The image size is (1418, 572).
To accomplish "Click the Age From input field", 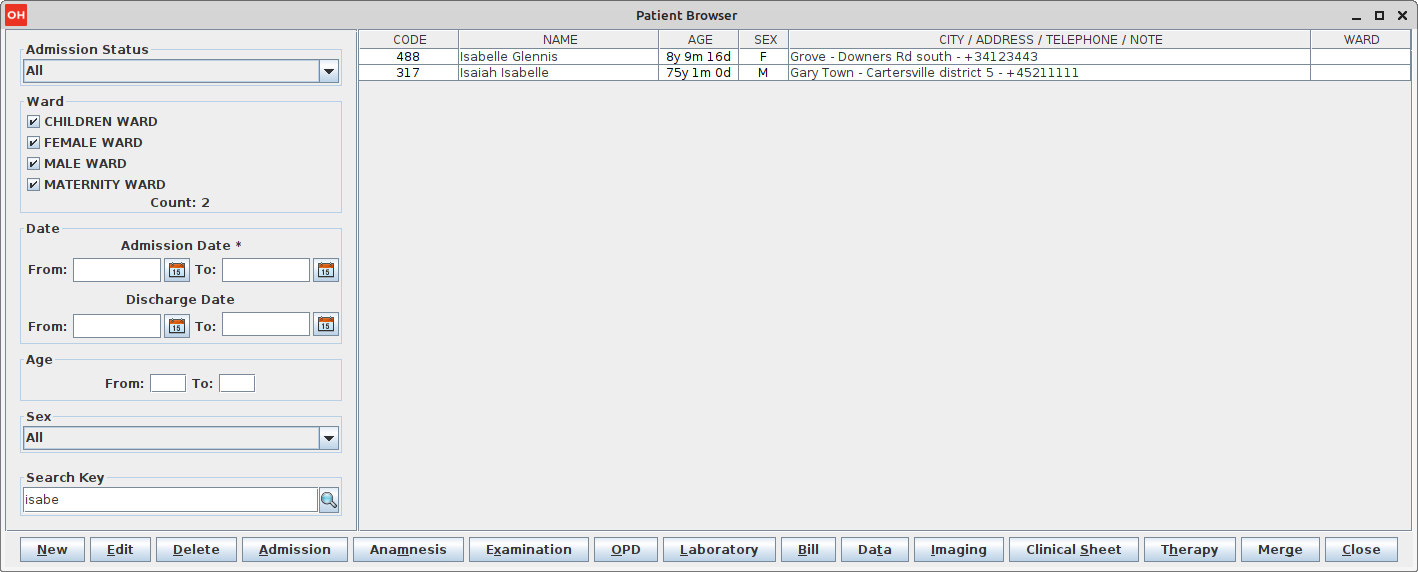I will pyautogui.click(x=168, y=383).
